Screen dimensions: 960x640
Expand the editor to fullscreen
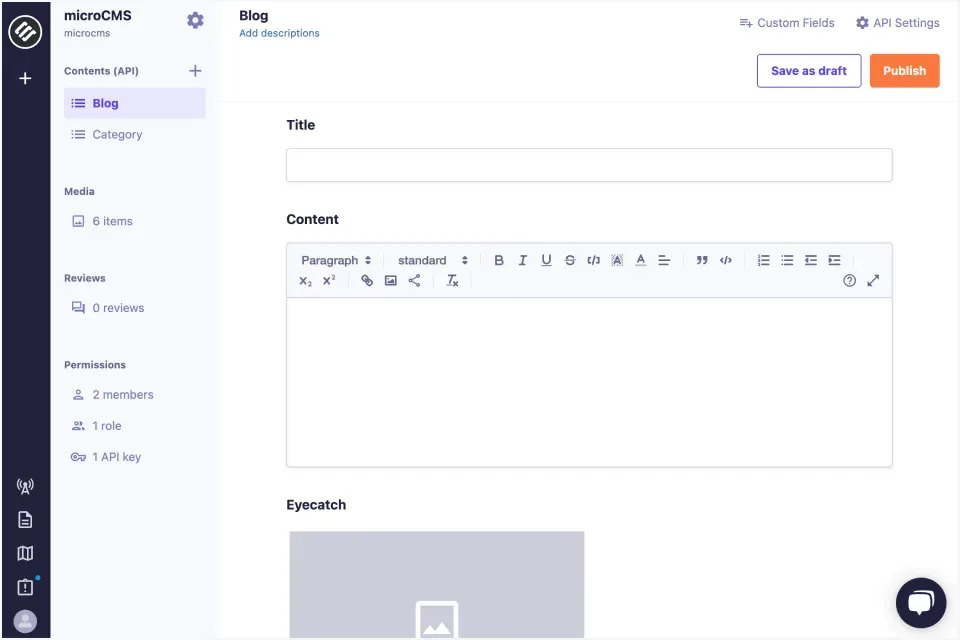pos(872,281)
